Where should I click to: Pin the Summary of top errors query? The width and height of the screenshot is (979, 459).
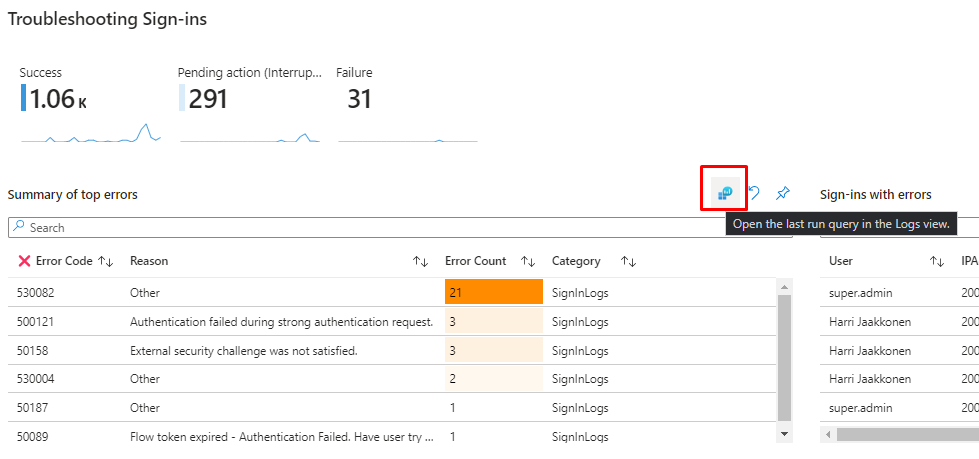click(x=783, y=193)
